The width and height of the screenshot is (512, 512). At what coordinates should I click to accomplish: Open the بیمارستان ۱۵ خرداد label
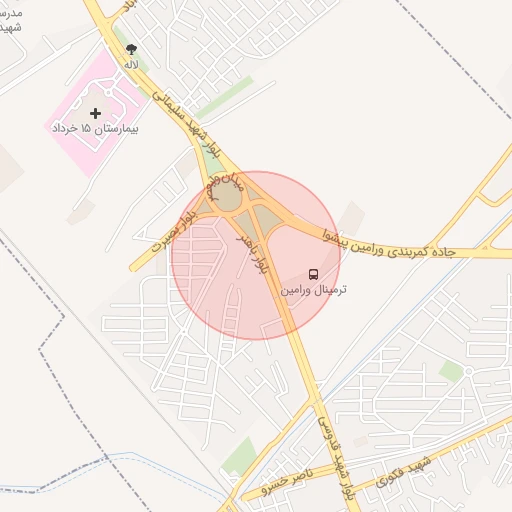click(95, 129)
